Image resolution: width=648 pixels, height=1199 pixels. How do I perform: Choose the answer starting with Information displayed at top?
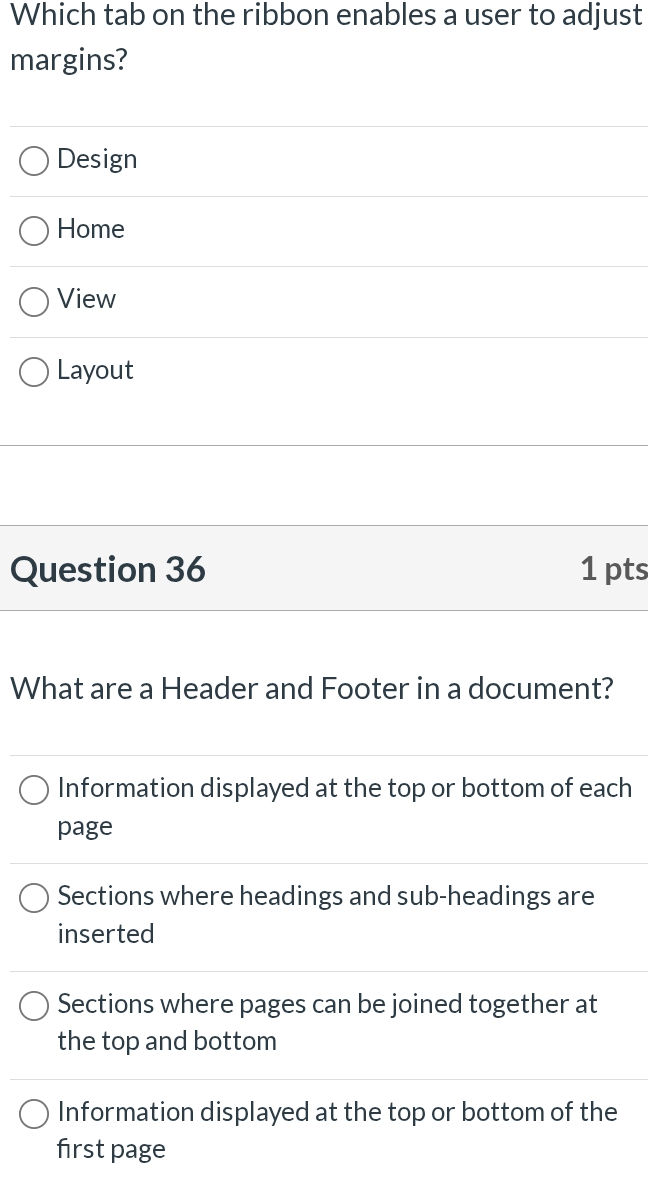[x=34, y=789]
